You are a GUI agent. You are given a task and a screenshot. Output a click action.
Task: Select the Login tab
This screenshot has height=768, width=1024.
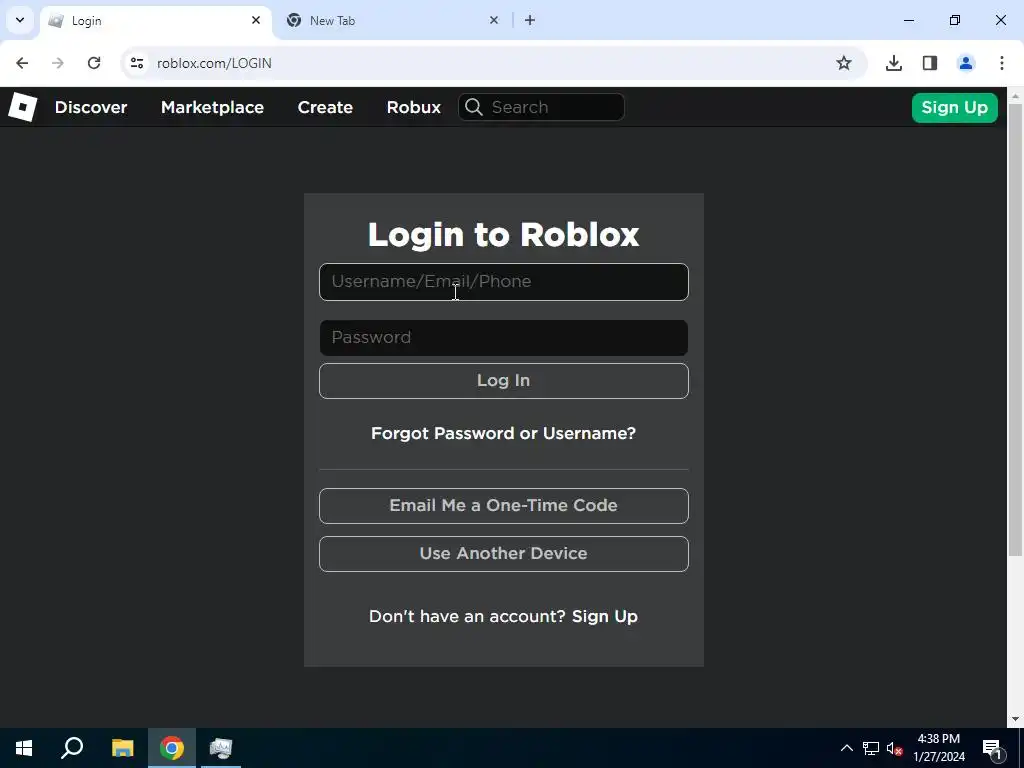pos(155,21)
